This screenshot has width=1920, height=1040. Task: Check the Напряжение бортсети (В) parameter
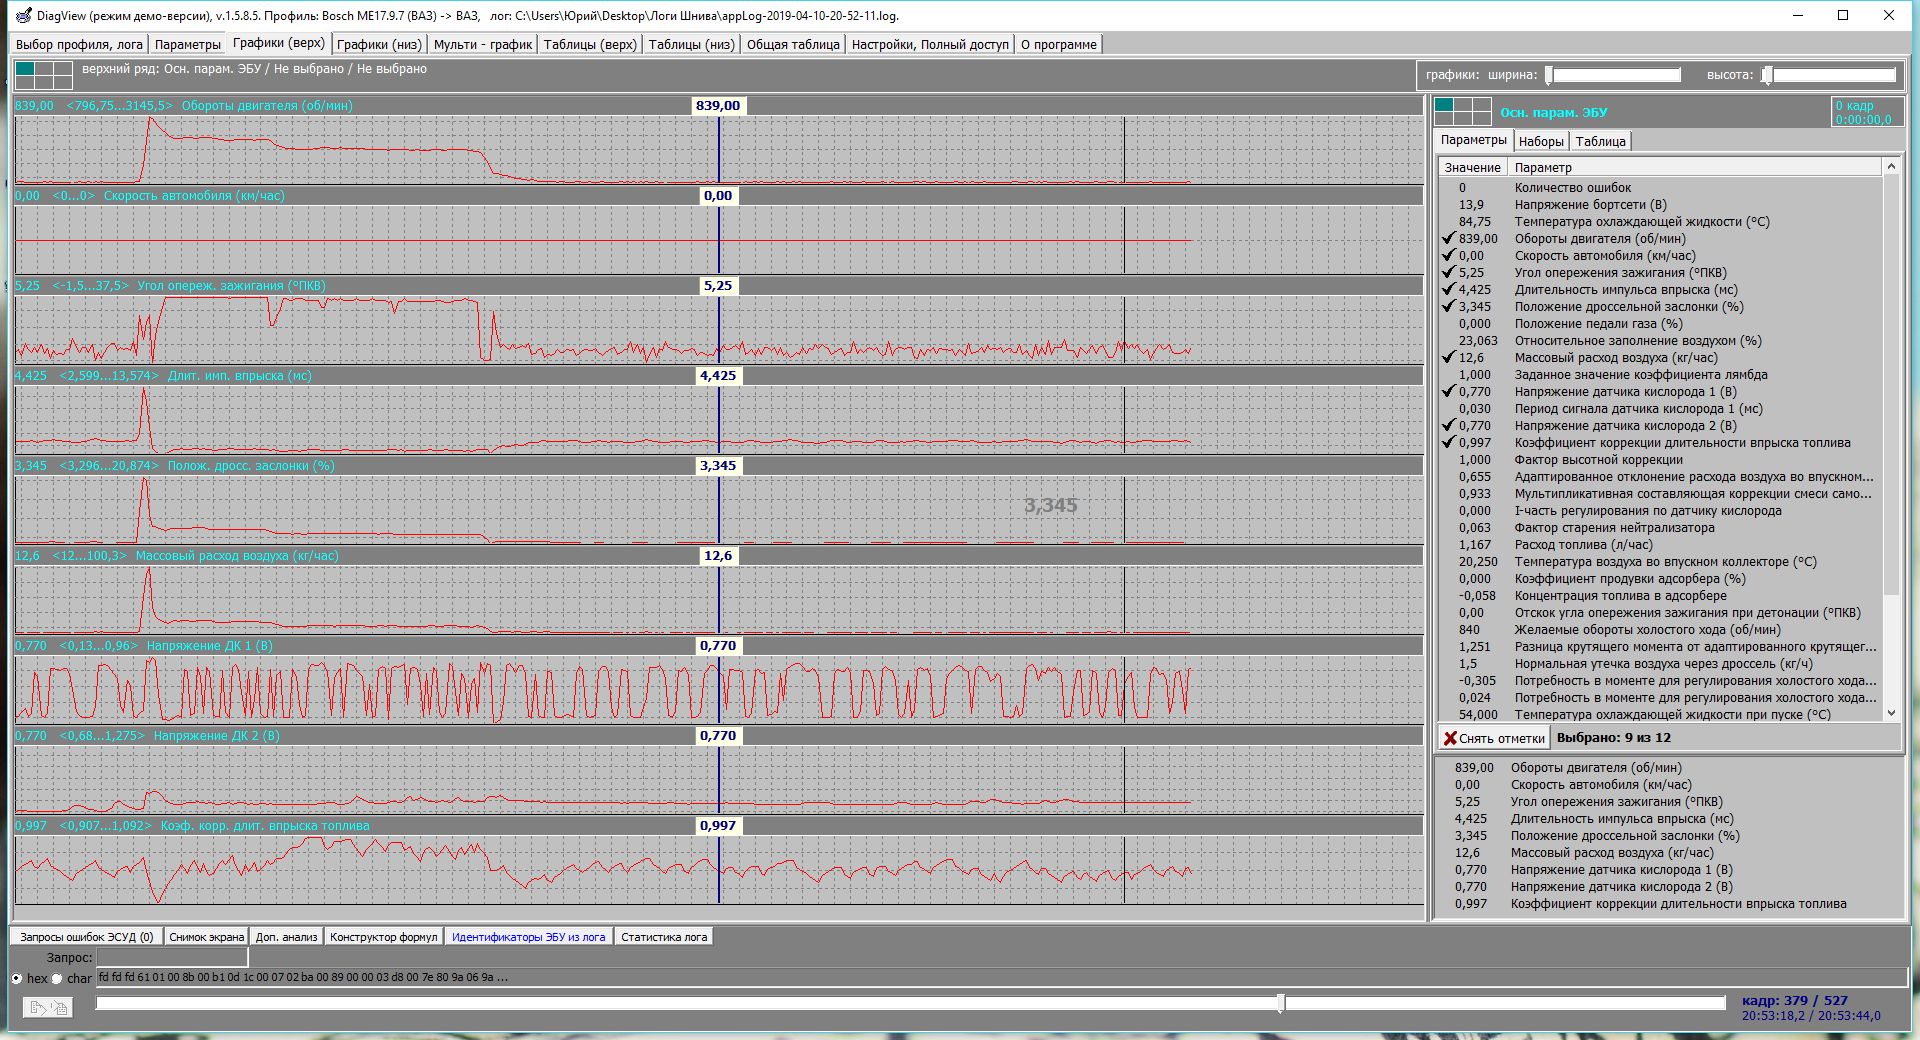point(1448,205)
